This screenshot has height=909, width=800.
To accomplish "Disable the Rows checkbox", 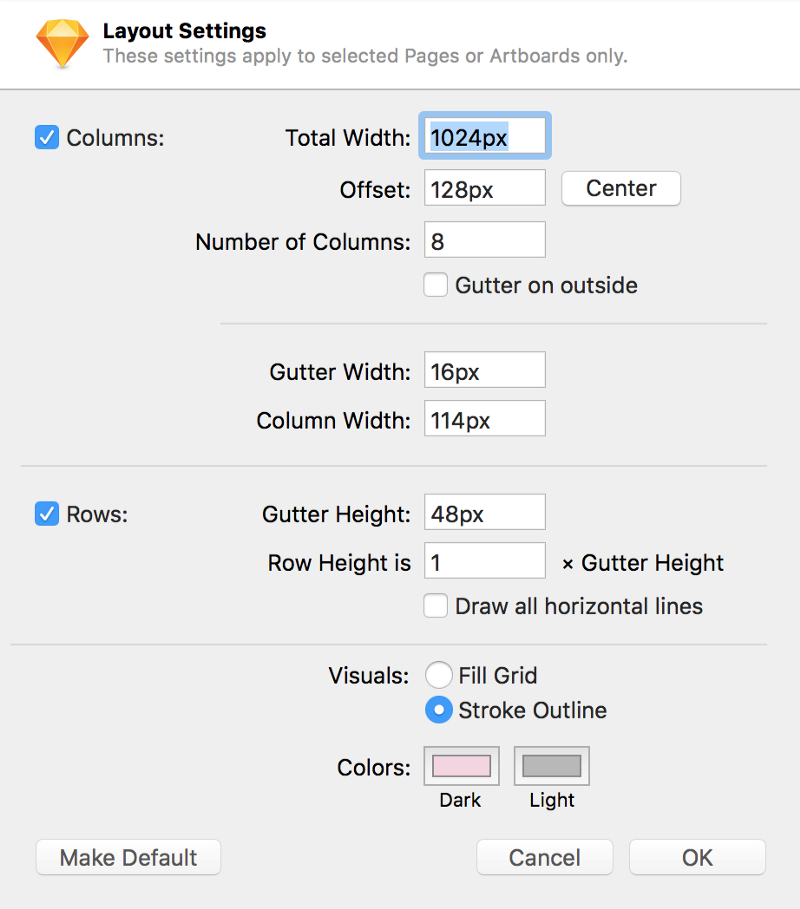I will pos(47,514).
